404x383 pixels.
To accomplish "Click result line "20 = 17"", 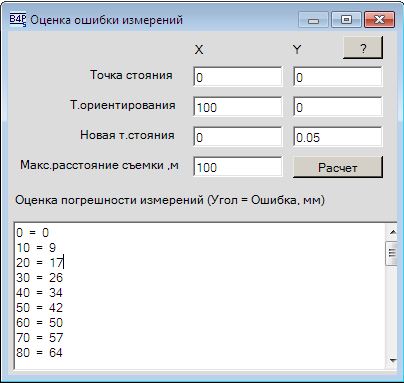I will tap(40, 262).
